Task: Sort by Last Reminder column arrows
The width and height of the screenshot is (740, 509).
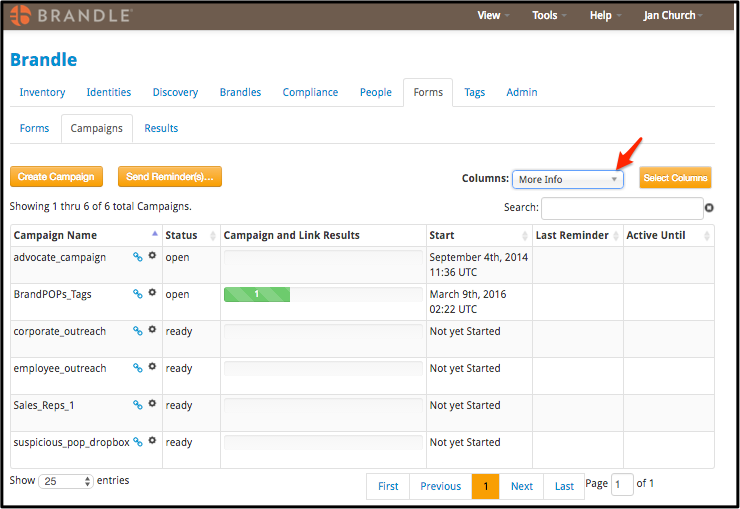Action: [x=616, y=235]
